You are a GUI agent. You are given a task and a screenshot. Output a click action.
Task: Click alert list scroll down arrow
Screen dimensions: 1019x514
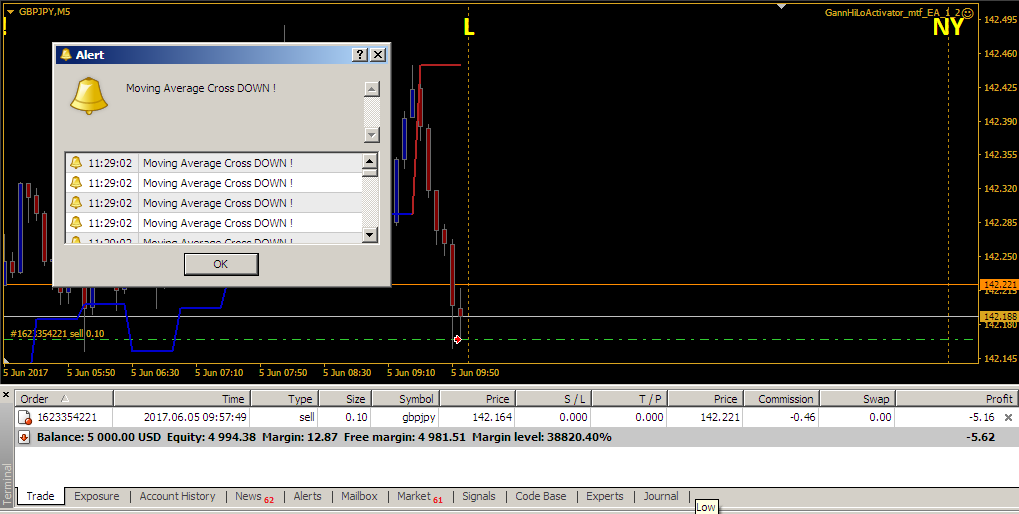(x=370, y=235)
